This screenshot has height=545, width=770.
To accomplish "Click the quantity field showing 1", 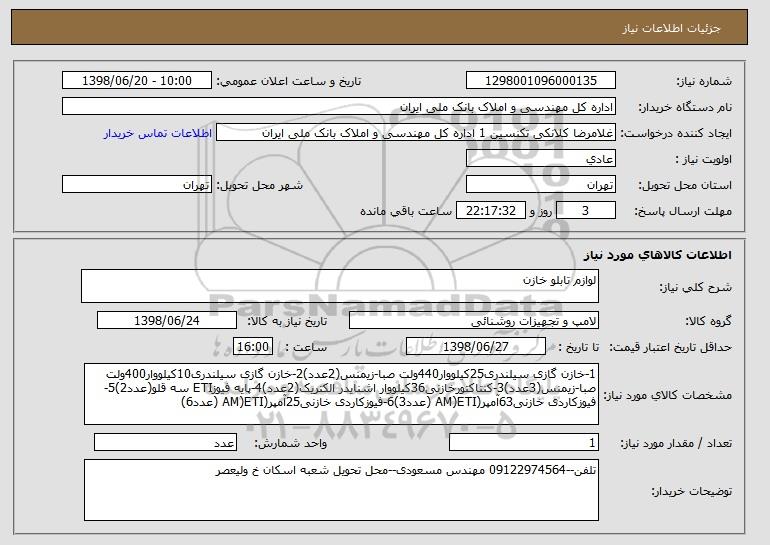I will coord(524,442).
